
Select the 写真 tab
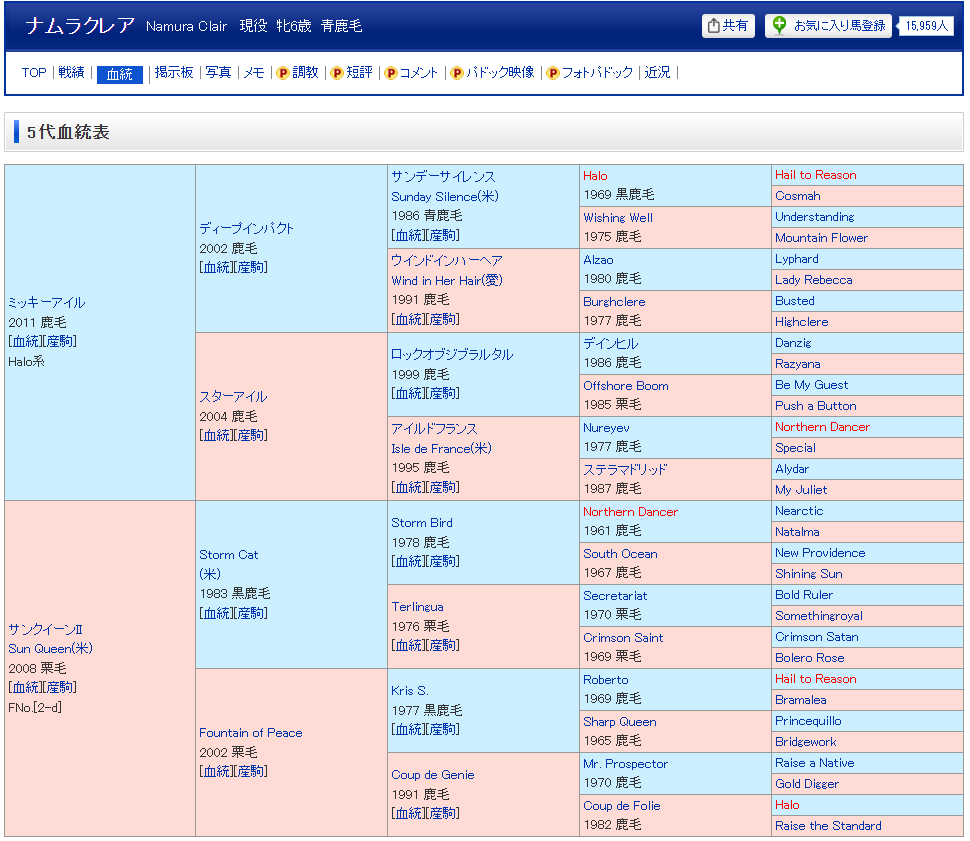coord(218,73)
